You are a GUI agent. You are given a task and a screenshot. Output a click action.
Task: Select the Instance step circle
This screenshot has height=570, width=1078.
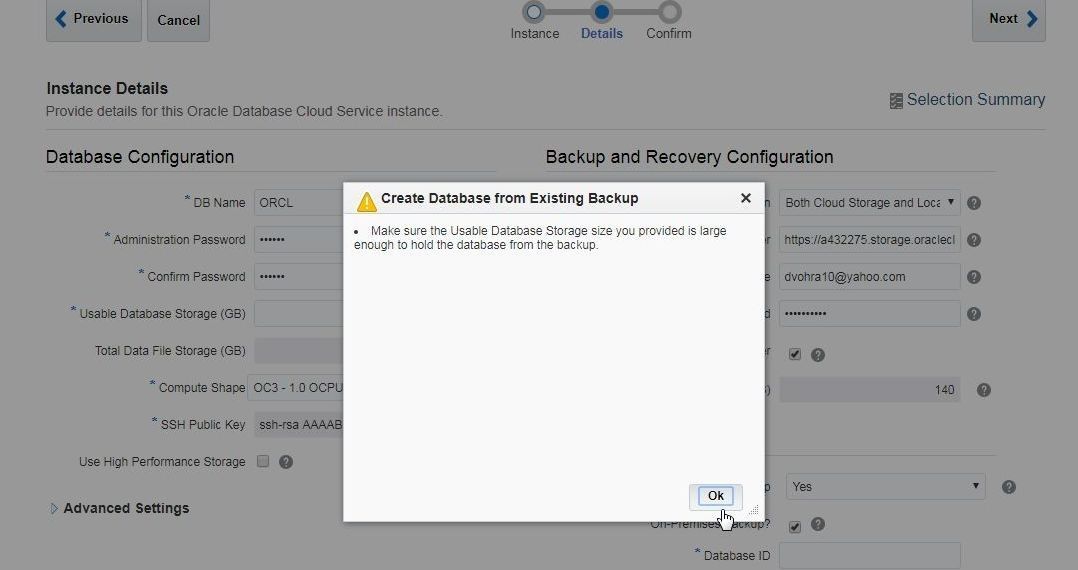[534, 12]
